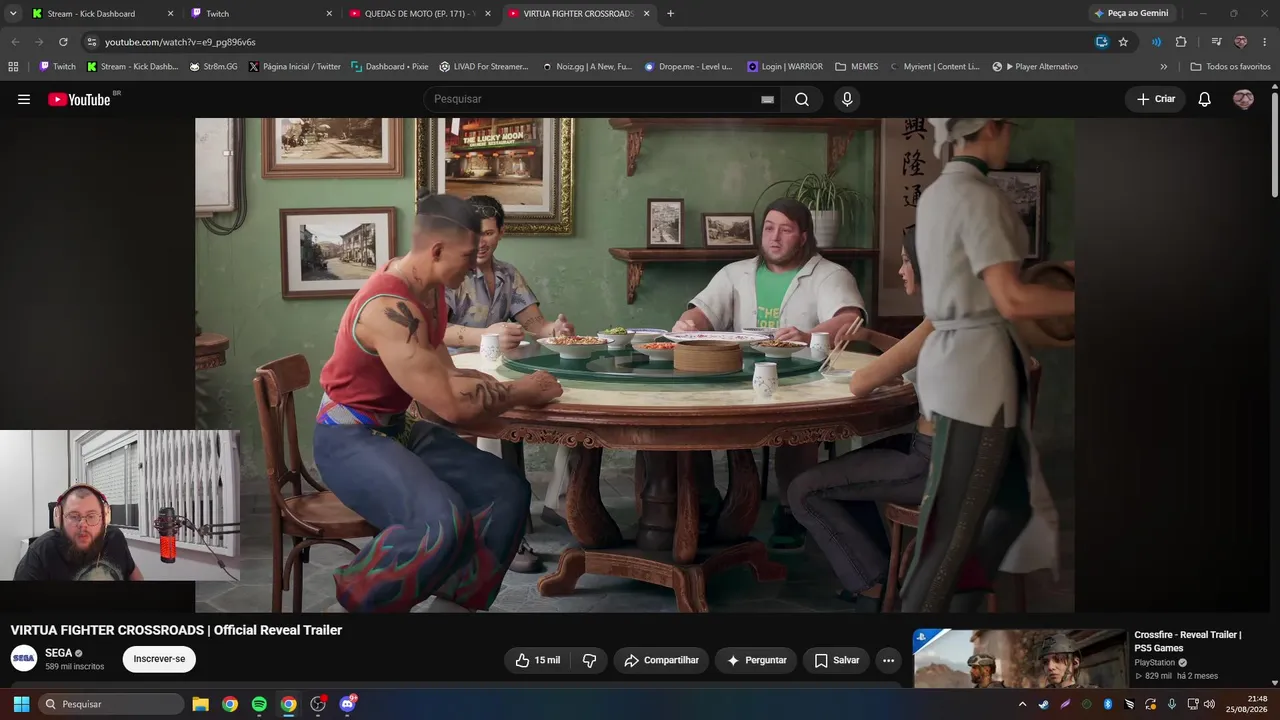Open Discord from the taskbar
The width and height of the screenshot is (1280, 720).
pos(347,704)
